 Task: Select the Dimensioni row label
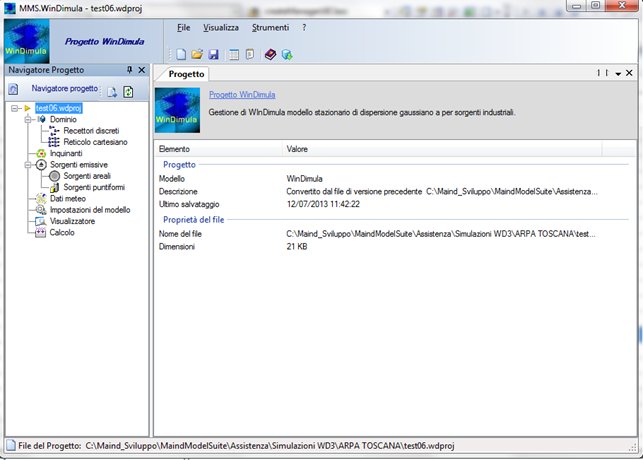coord(177,246)
